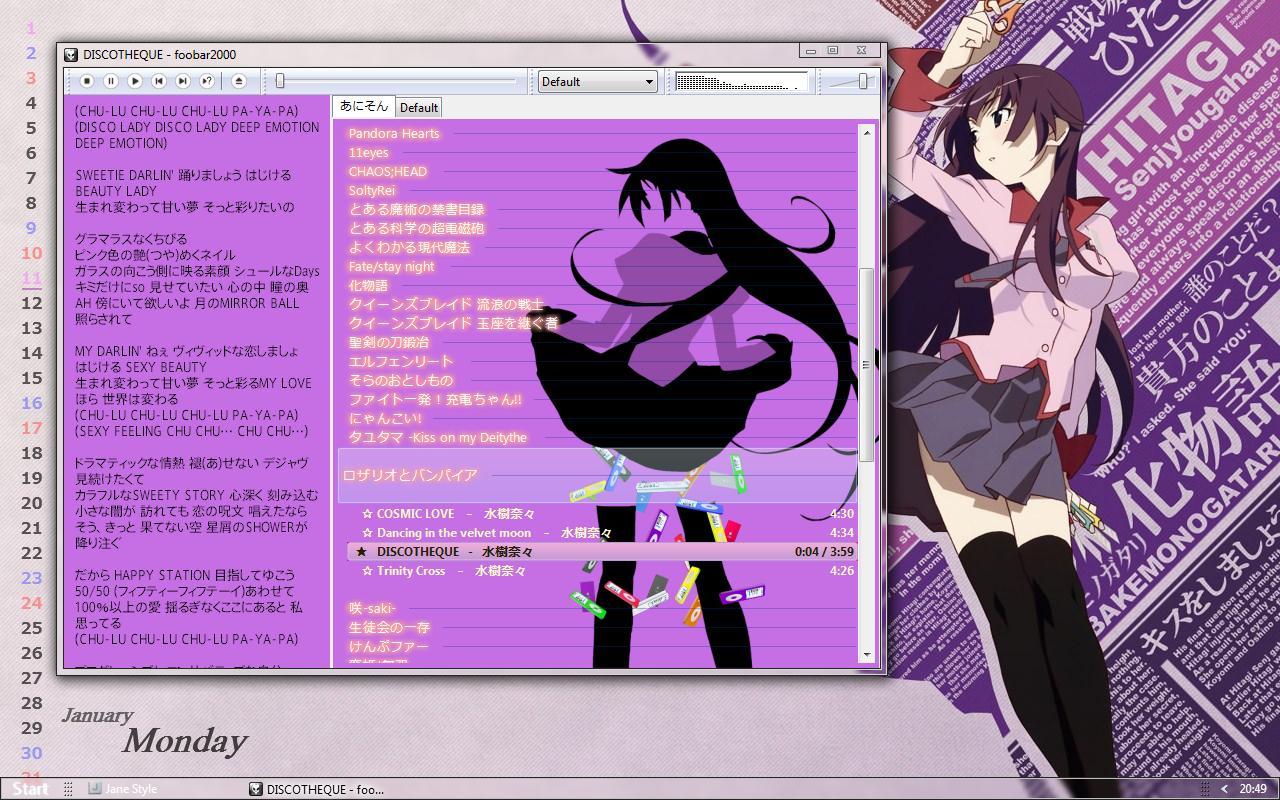1280x800 pixels.
Task: Select the 化物語 group in the playlist
Action: (368, 285)
